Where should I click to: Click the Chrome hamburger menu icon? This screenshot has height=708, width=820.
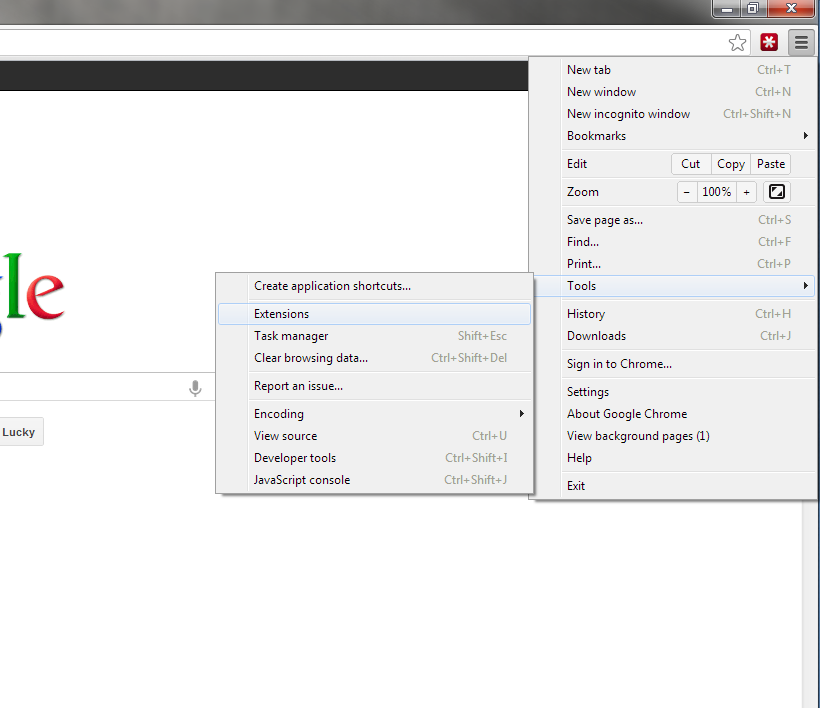(x=801, y=42)
